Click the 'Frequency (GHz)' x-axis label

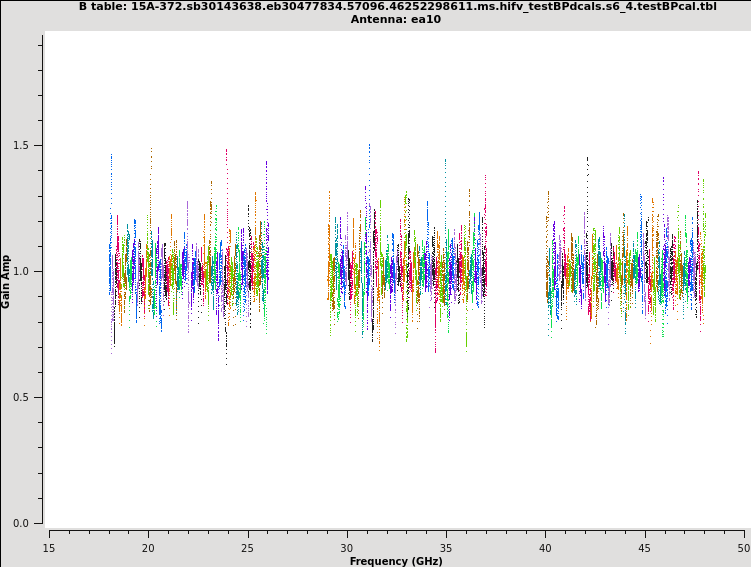click(x=396, y=561)
